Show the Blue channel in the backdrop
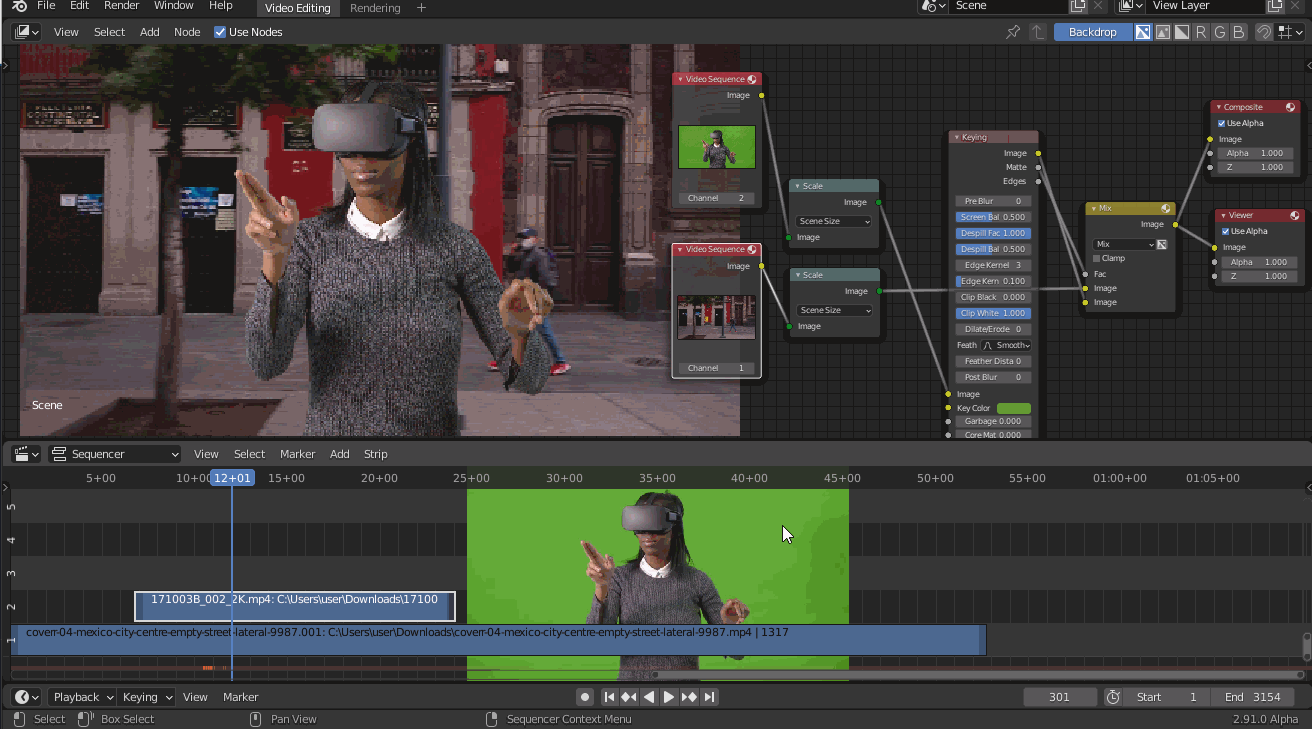This screenshot has height=729, width=1312. coord(1239,32)
